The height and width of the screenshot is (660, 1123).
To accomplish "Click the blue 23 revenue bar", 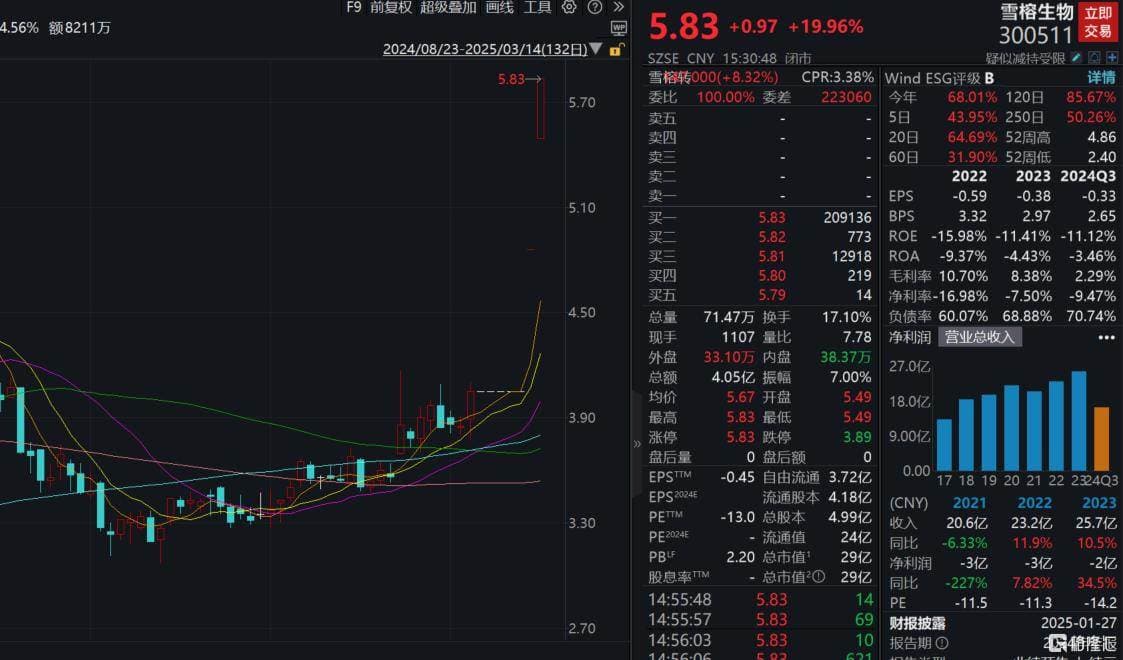I will click(x=1079, y=421).
